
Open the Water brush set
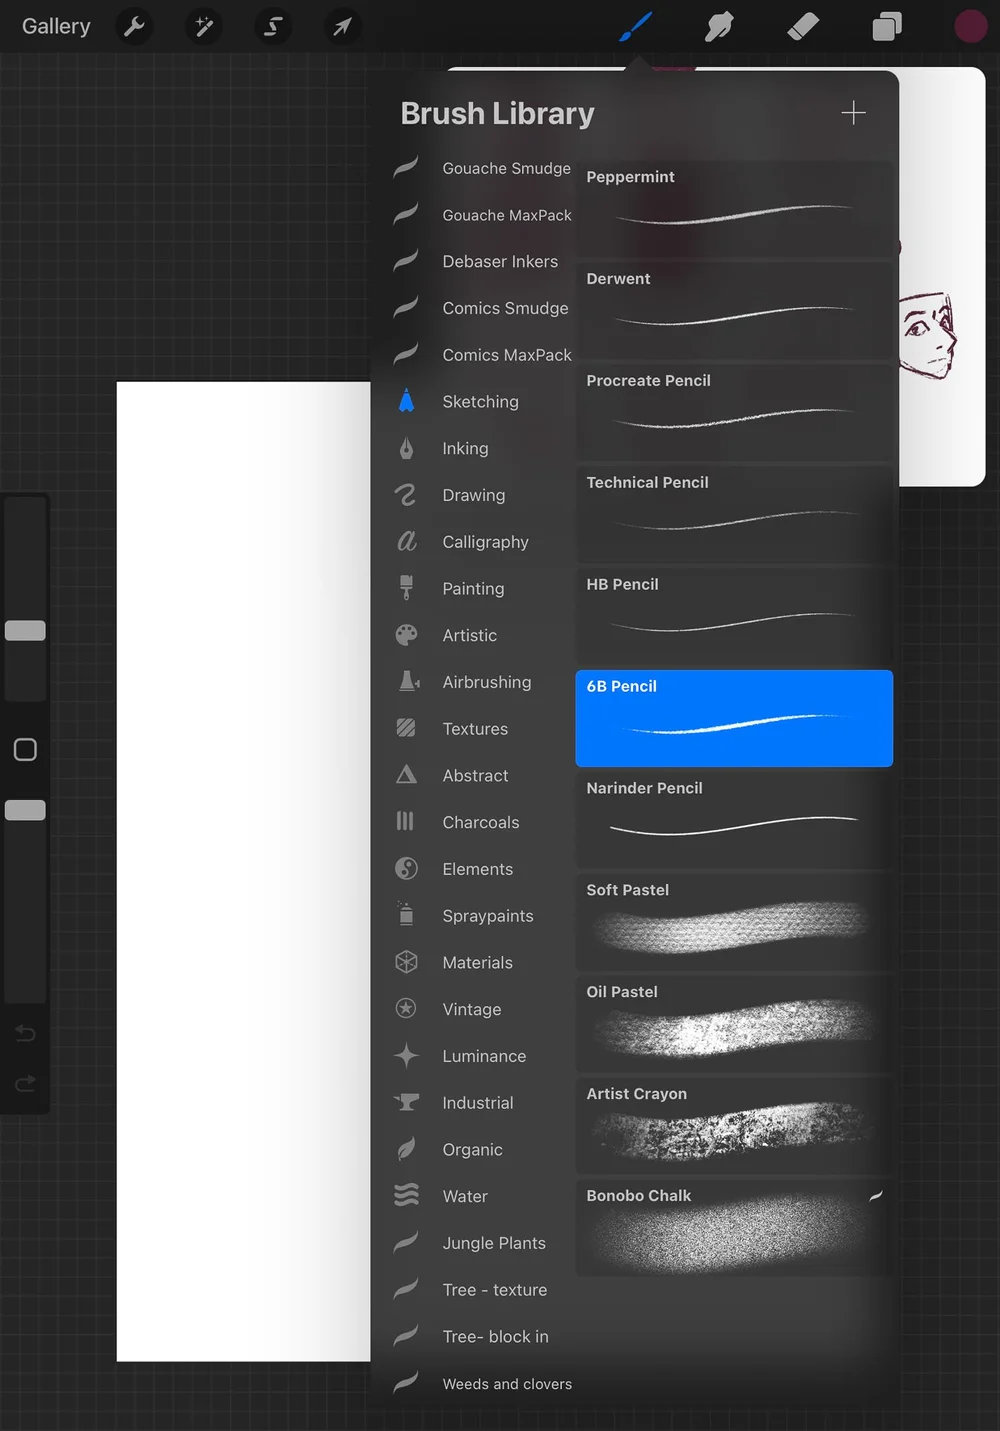[465, 1196]
